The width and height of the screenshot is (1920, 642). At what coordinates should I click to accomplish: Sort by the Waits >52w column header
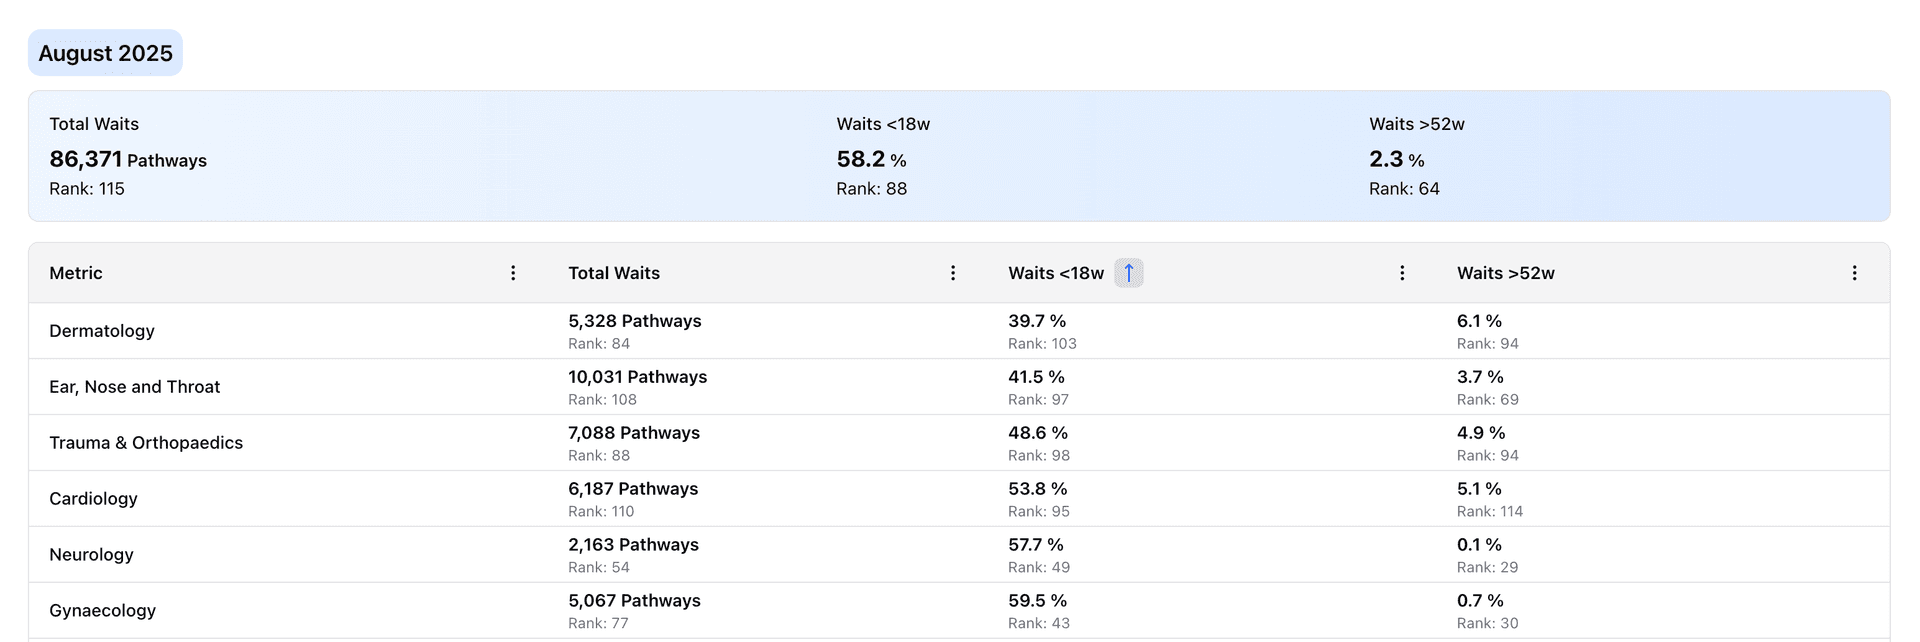pos(1505,273)
